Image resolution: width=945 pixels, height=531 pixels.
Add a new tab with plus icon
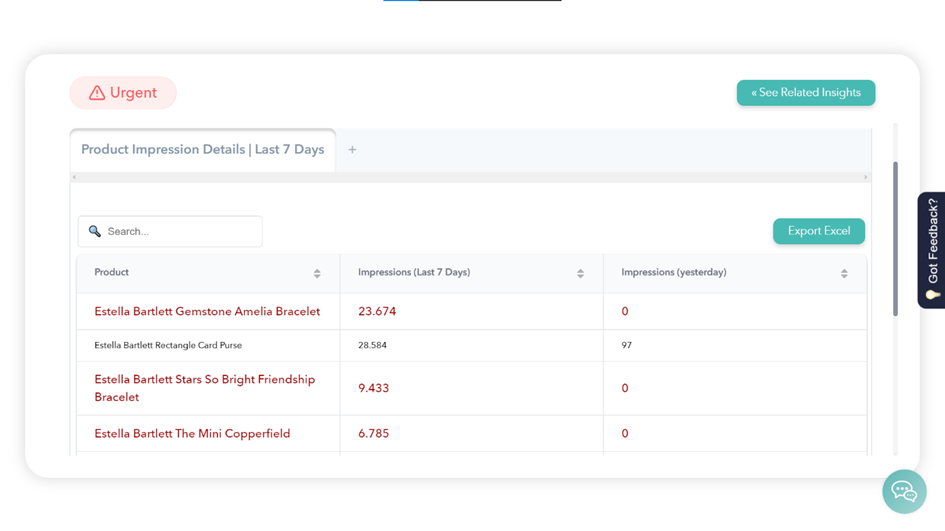click(352, 150)
